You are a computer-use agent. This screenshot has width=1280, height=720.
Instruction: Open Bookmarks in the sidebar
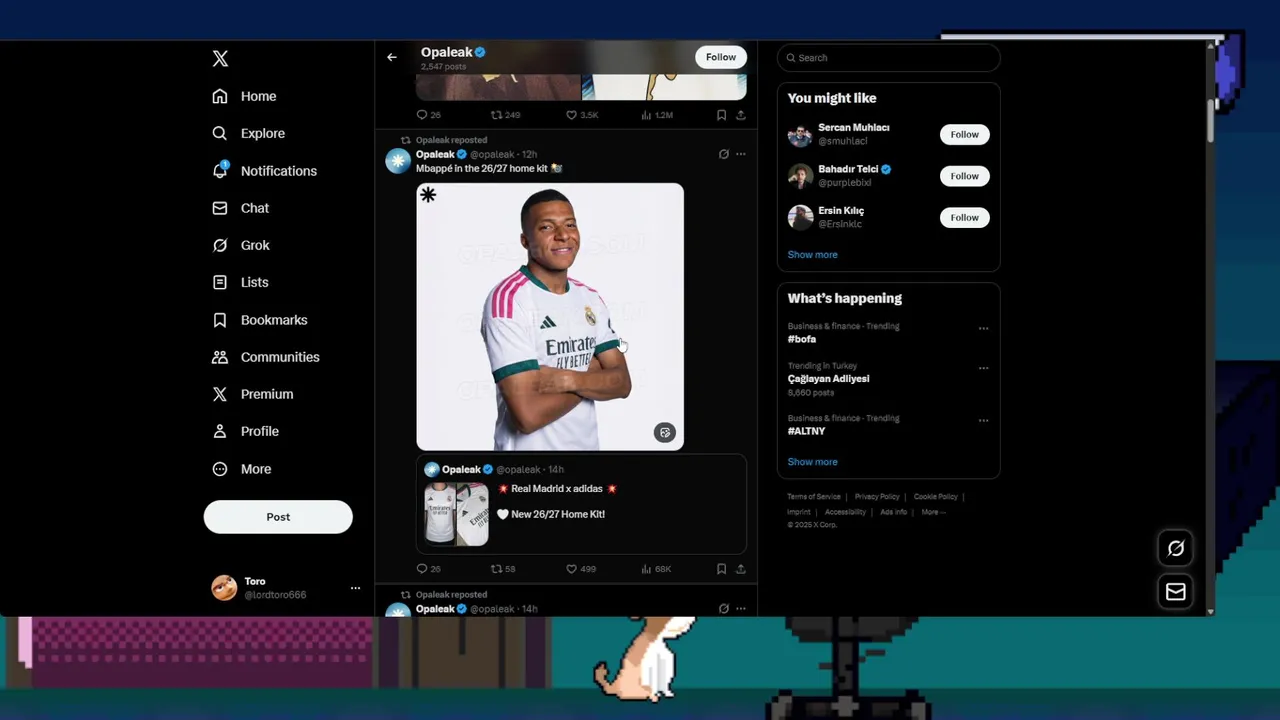tap(259, 320)
